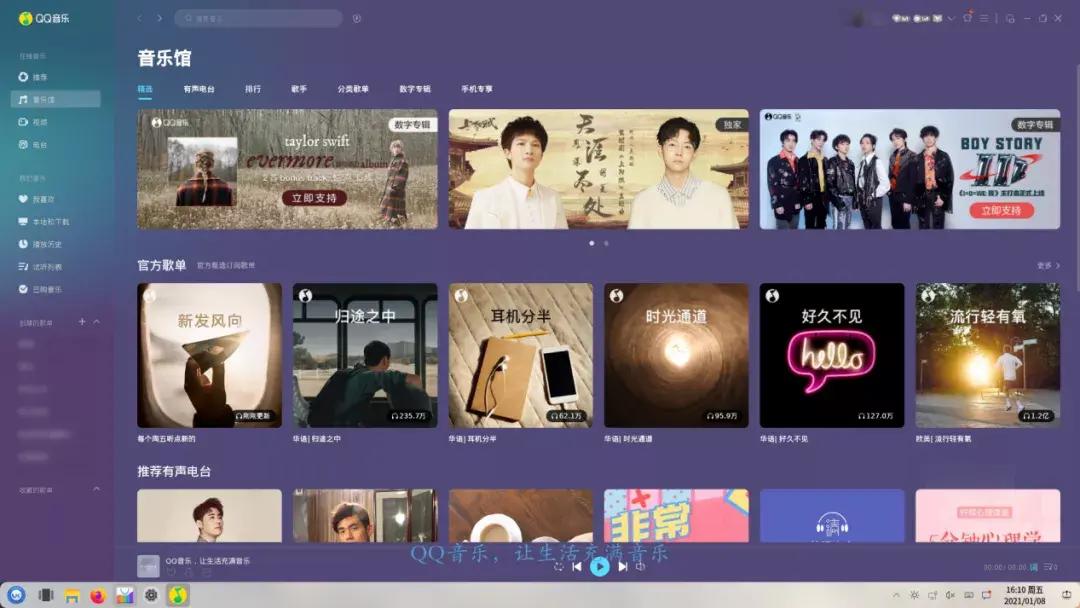The image size is (1080, 608).
Task: Open the 耳机分半 playlist cover
Action: point(521,355)
